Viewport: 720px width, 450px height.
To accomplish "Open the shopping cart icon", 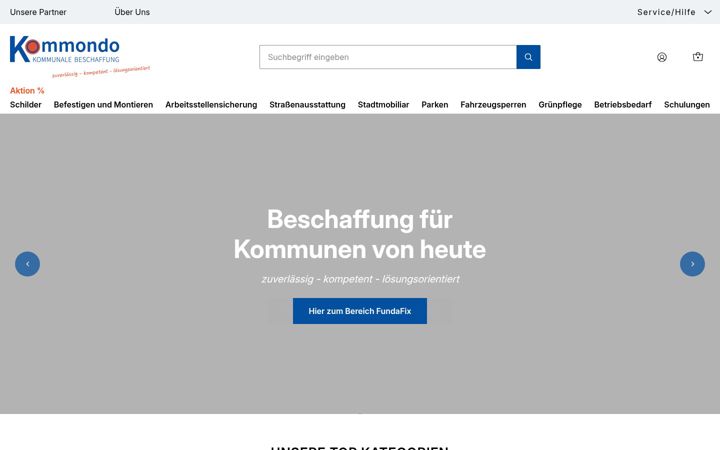I will [x=698, y=57].
